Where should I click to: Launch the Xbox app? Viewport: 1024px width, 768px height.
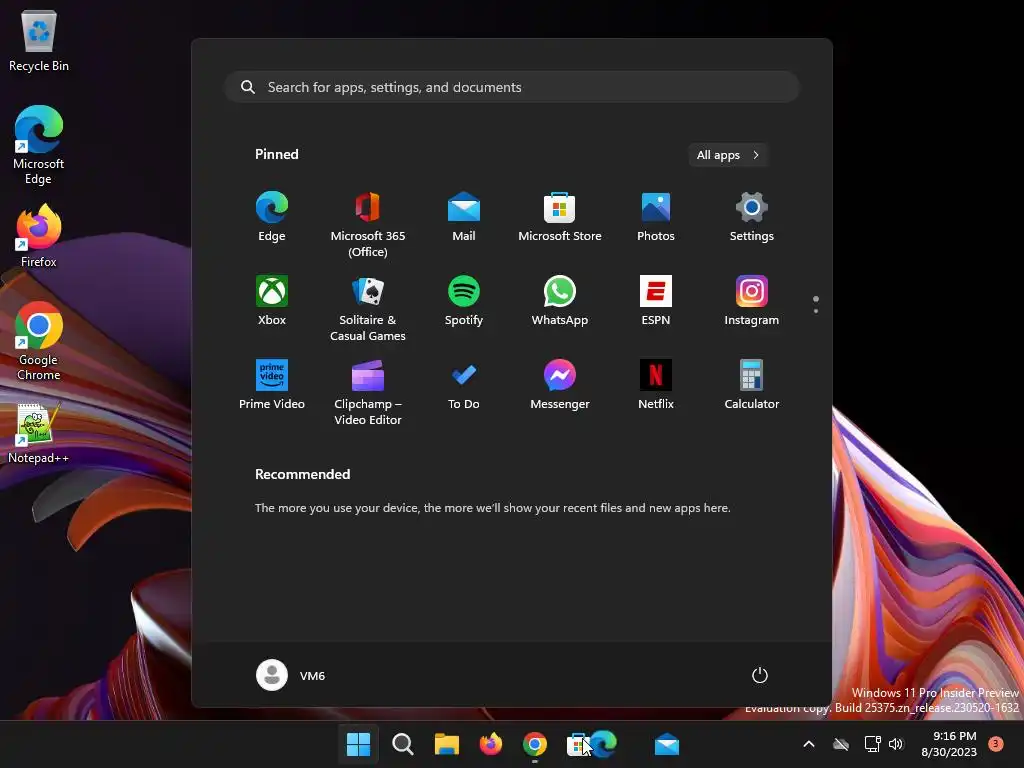[x=272, y=301]
